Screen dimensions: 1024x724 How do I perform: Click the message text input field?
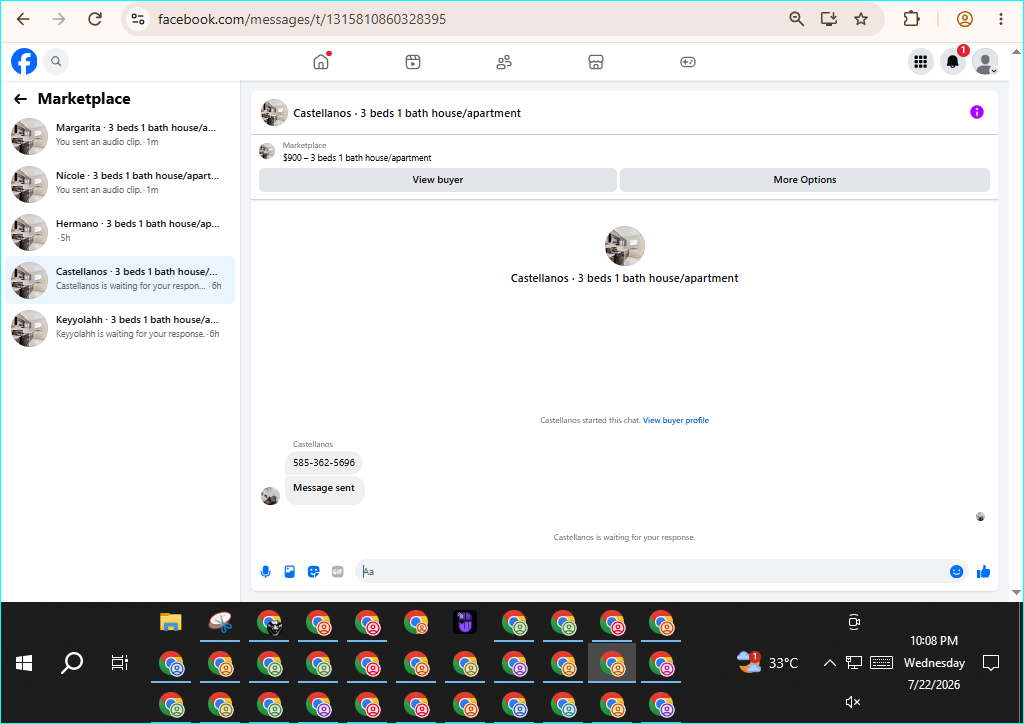[653, 572]
